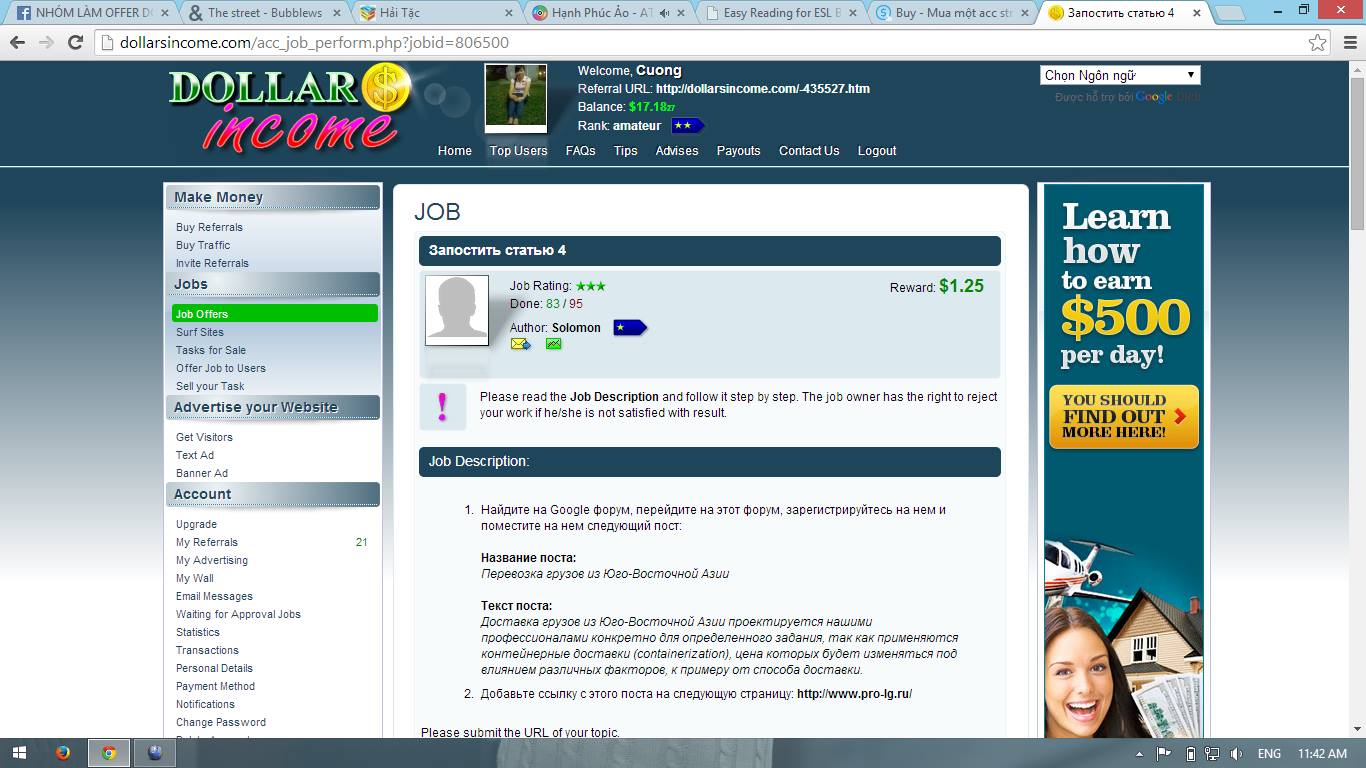The width and height of the screenshot is (1366, 768).
Task: Switch to the Buy - Mua một acc tab
Action: click(x=953, y=13)
